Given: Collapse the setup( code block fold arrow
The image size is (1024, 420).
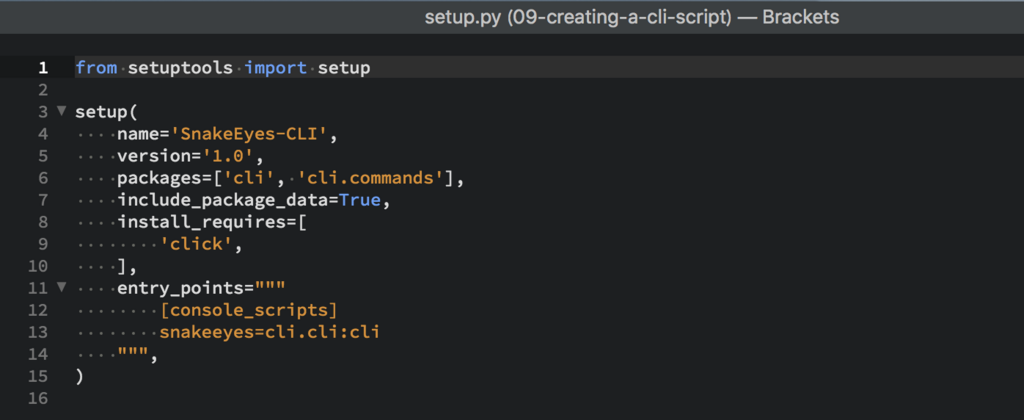Looking at the screenshot, I should [60, 112].
